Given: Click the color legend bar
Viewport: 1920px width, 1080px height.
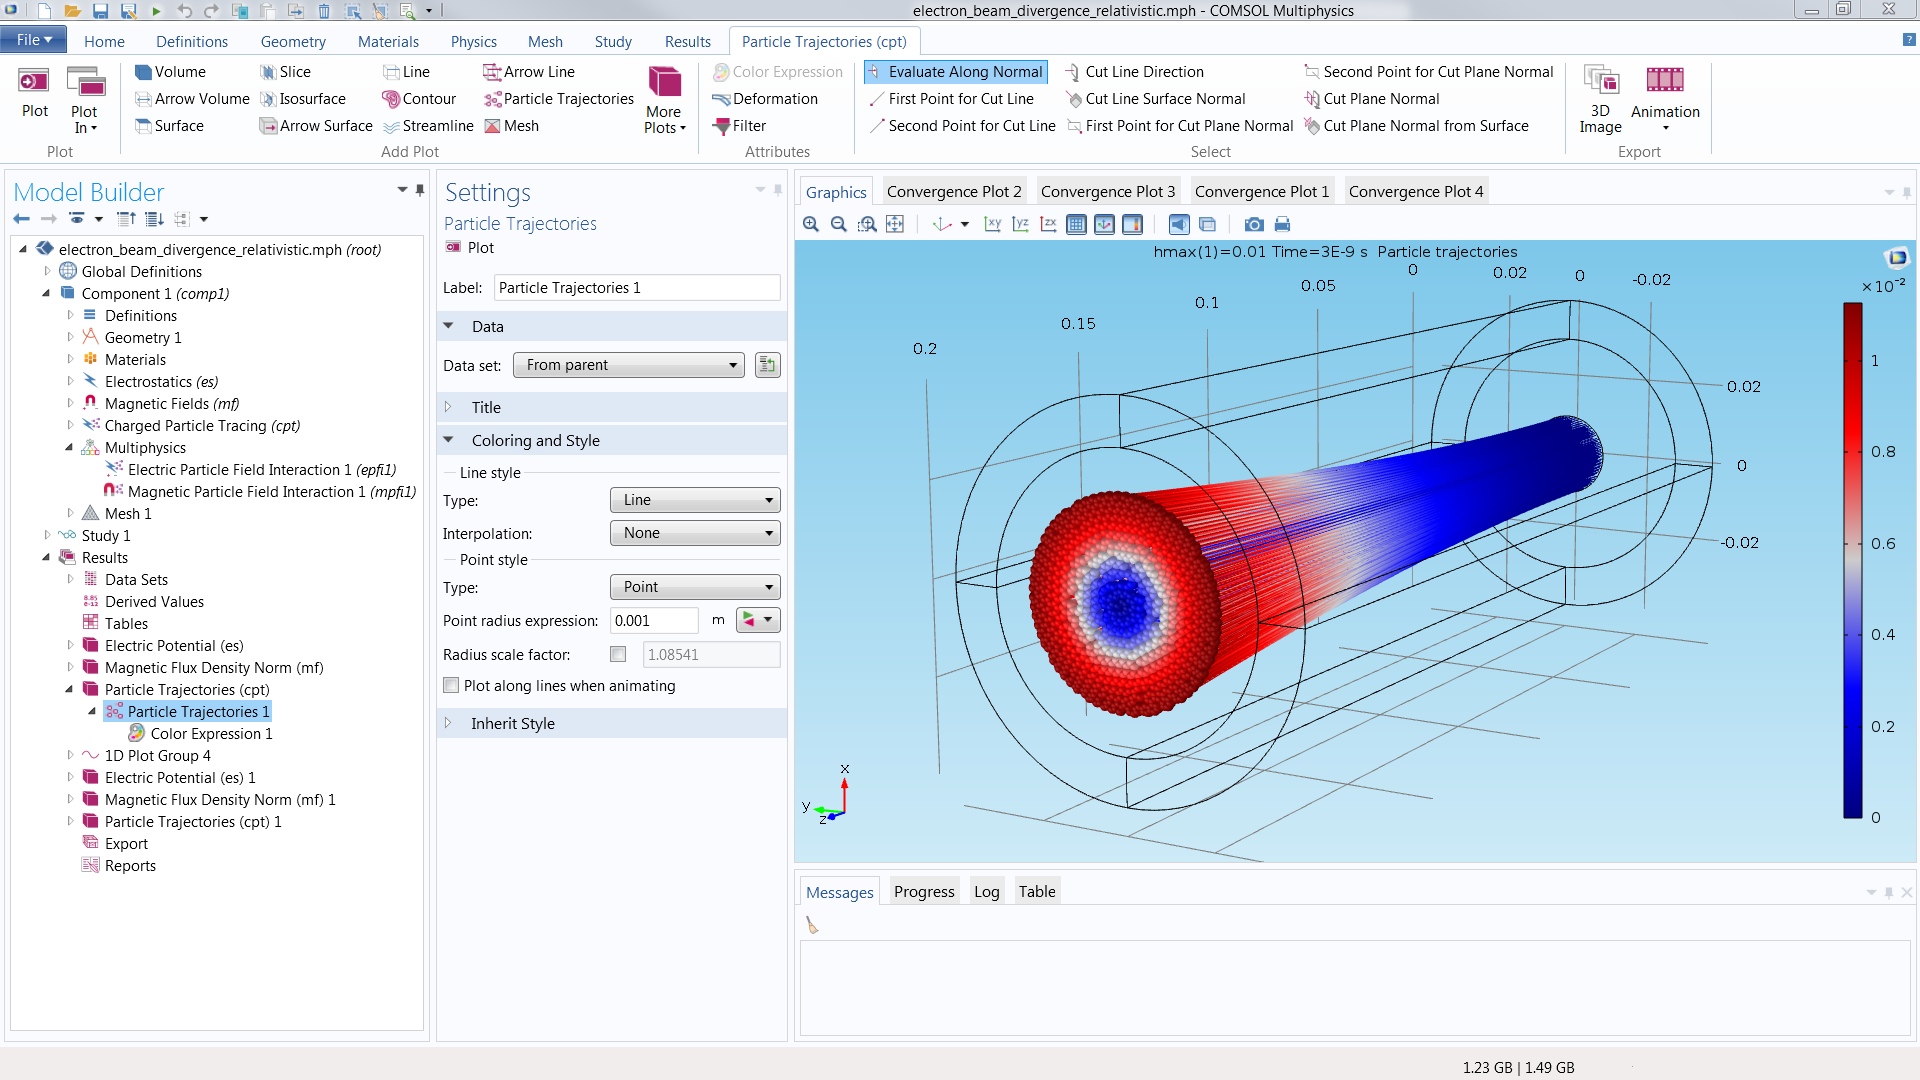Looking at the screenshot, I should click(x=1852, y=560).
